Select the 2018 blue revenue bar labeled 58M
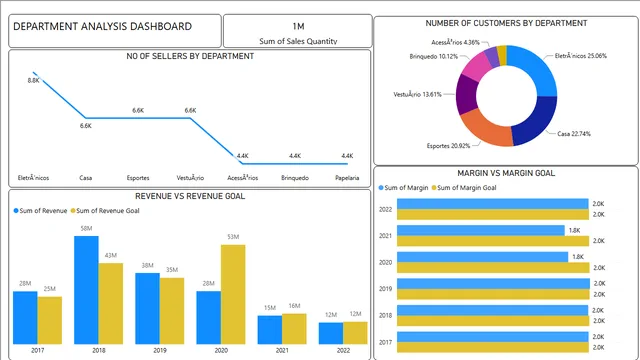The height and width of the screenshot is (360, 640). click(86, 290)
